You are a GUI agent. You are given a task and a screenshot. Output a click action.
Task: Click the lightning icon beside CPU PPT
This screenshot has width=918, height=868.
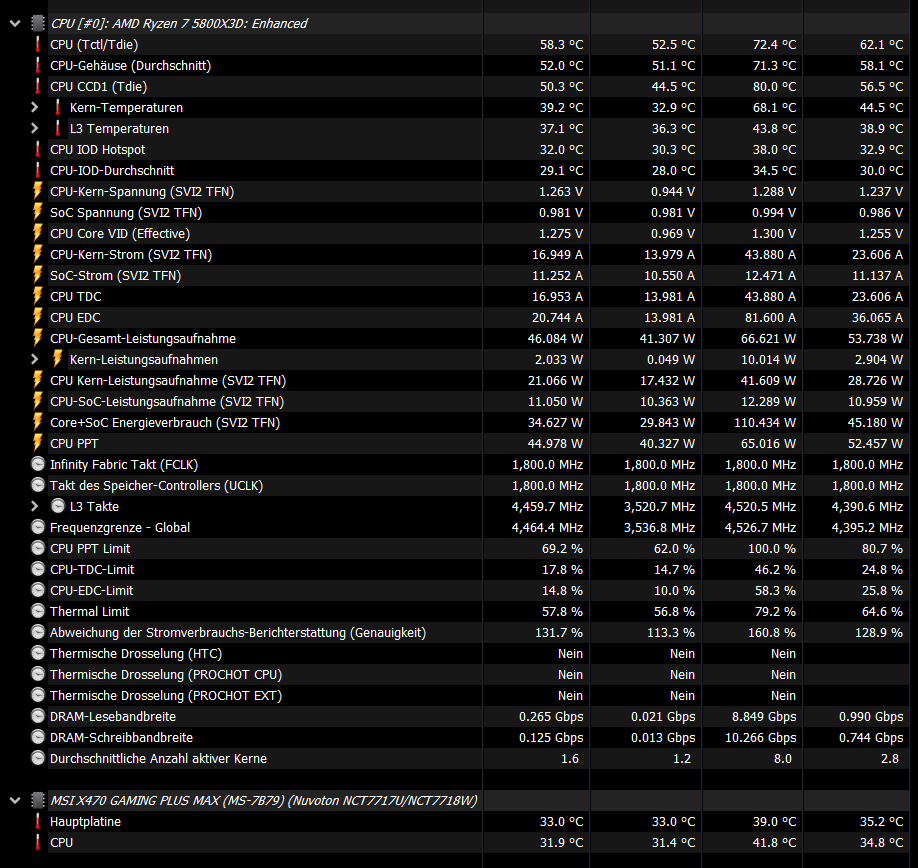pos(37,444)
